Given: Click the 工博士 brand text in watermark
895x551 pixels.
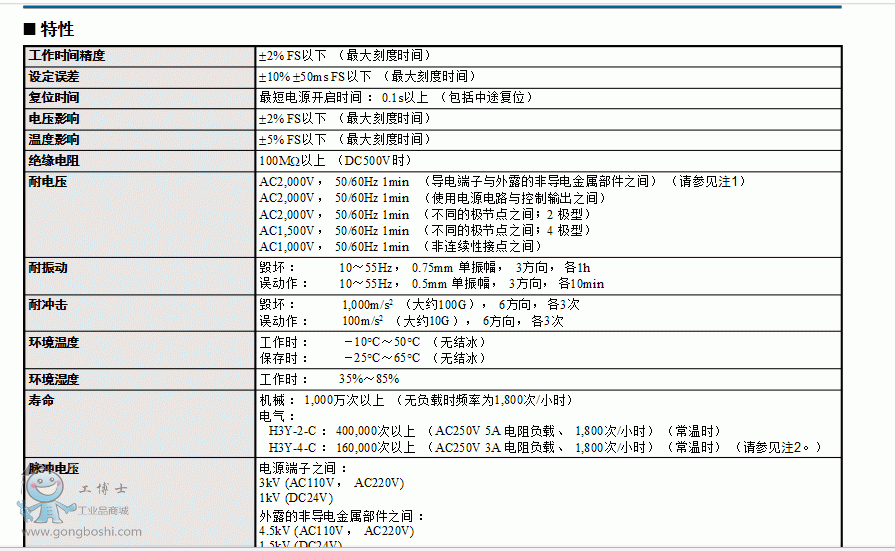Looking at the screenshot, I should coord(102,490).
